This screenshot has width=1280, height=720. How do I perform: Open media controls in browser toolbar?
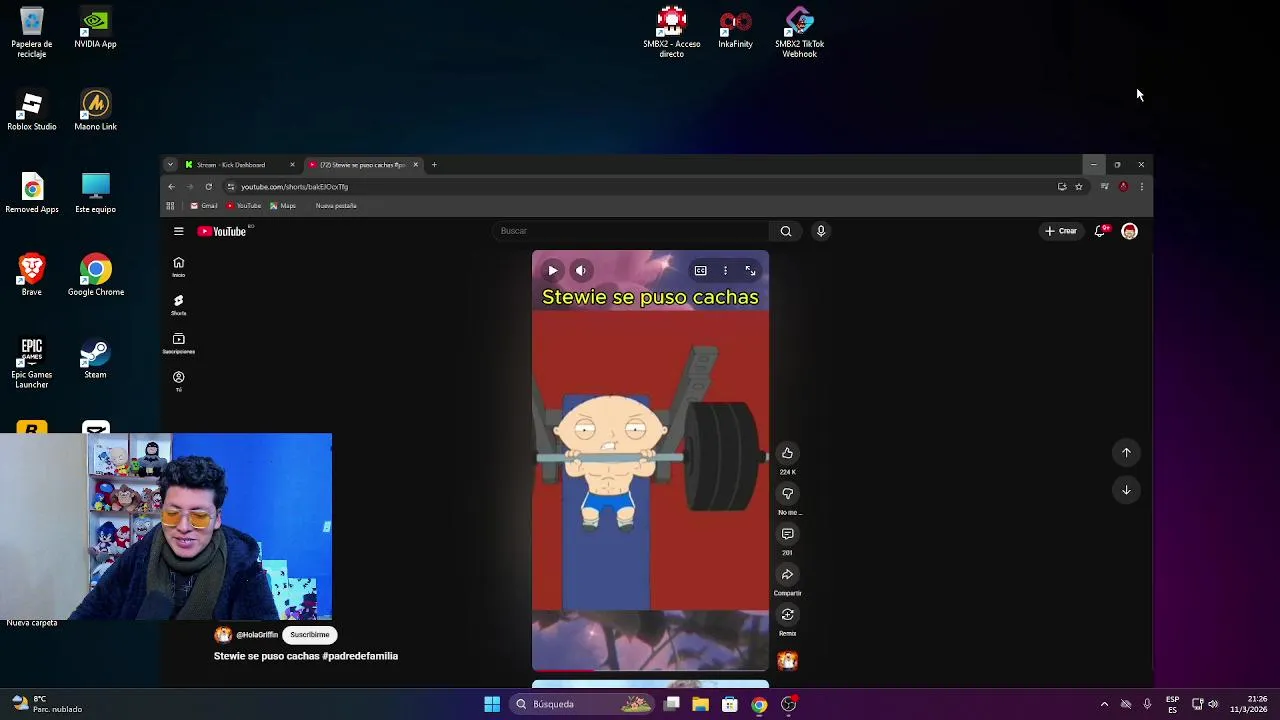(1104, 187)
